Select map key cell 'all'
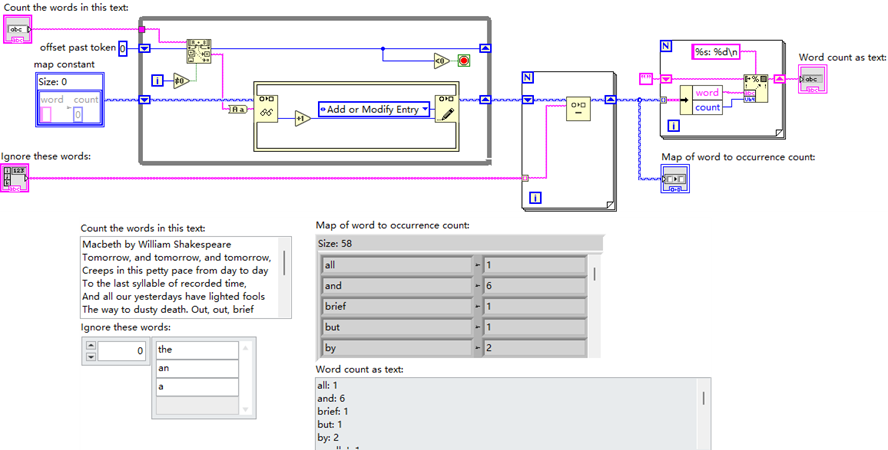The image size is (888, 450). tap(396, 265)
